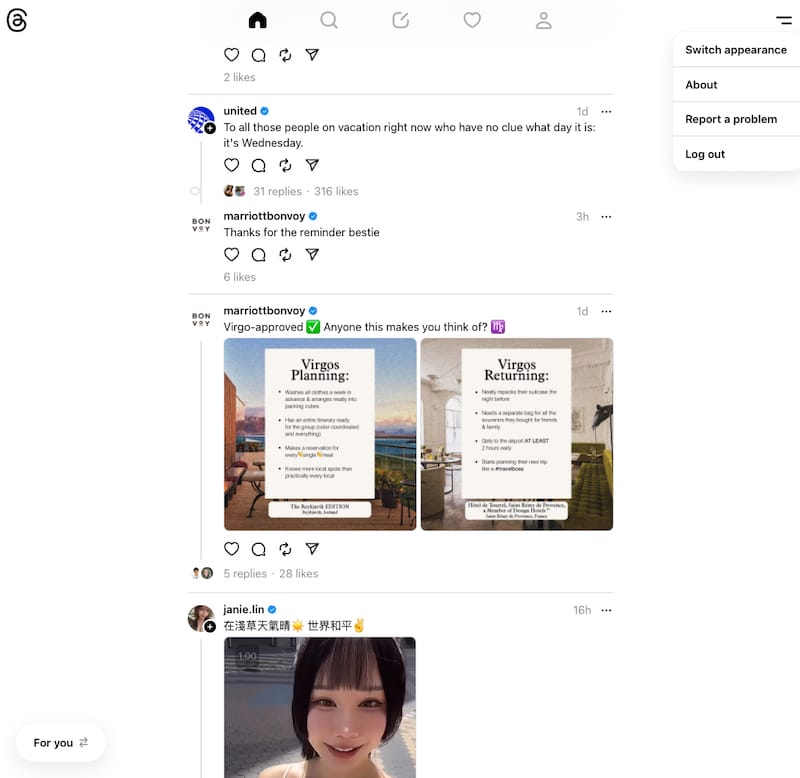Open janie.lin profile username
This screenshot has width=800, height=778.
tap(244, 609)
